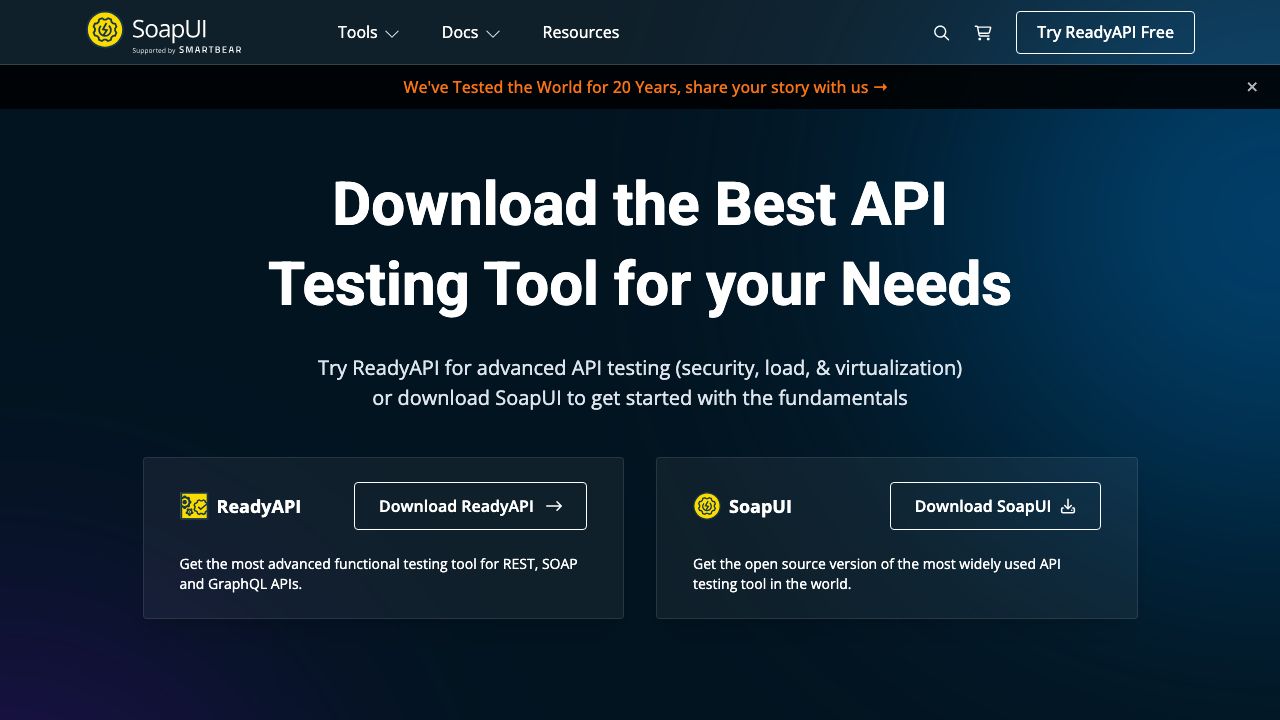Open the Resources menu item

(581, 32)
